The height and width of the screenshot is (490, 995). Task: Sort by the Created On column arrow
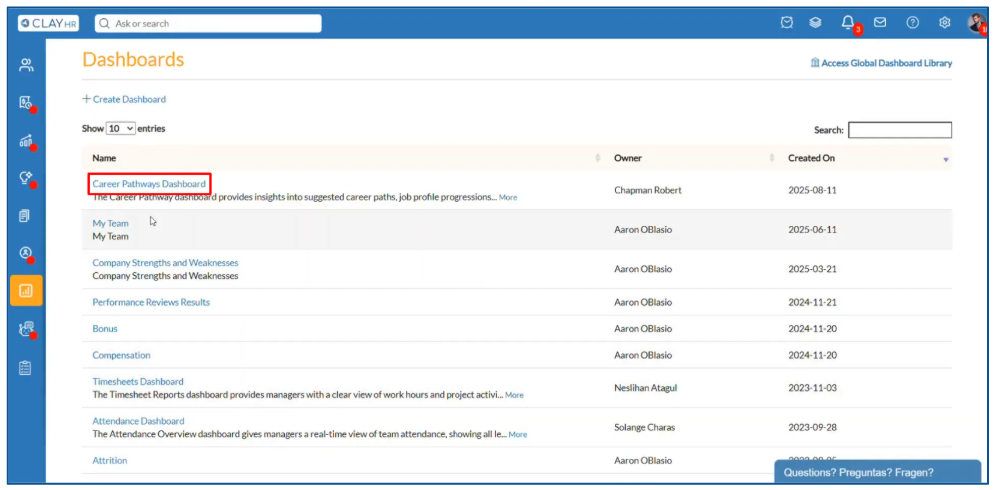(x=946, y=159)
